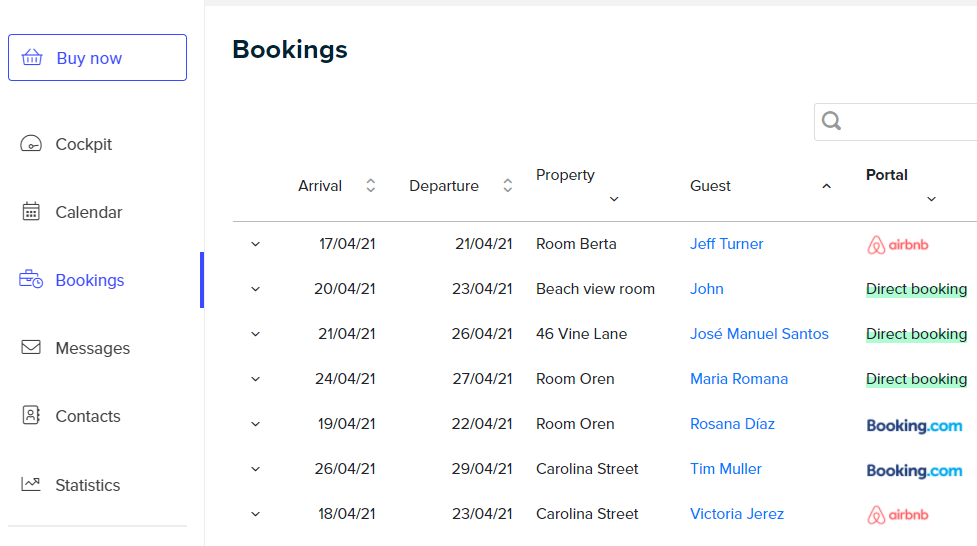Open guest link José Manuel Santos

click(x=759, y=334)
